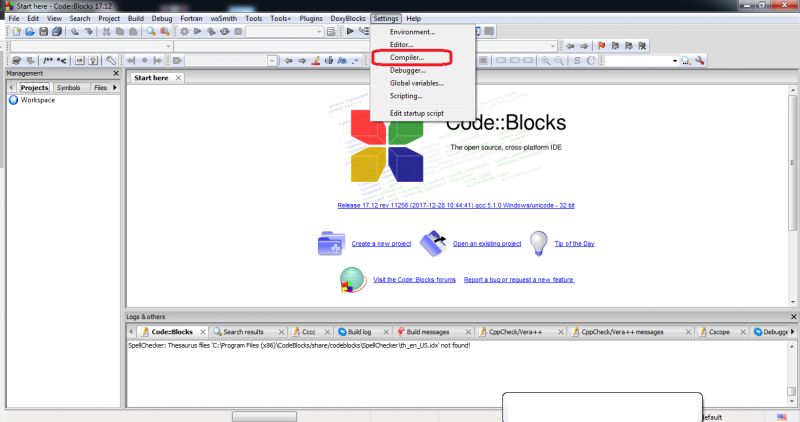
Task: Show earlier Management tabs with the left arrow
Action: point(11,88)
